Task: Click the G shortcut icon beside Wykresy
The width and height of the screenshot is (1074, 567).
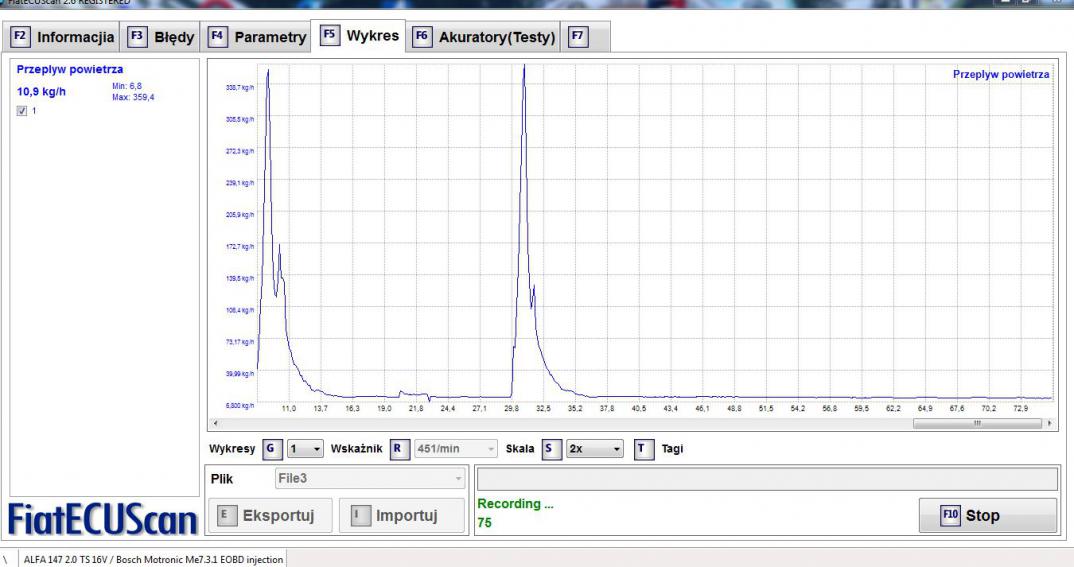Action: (269, 449)
